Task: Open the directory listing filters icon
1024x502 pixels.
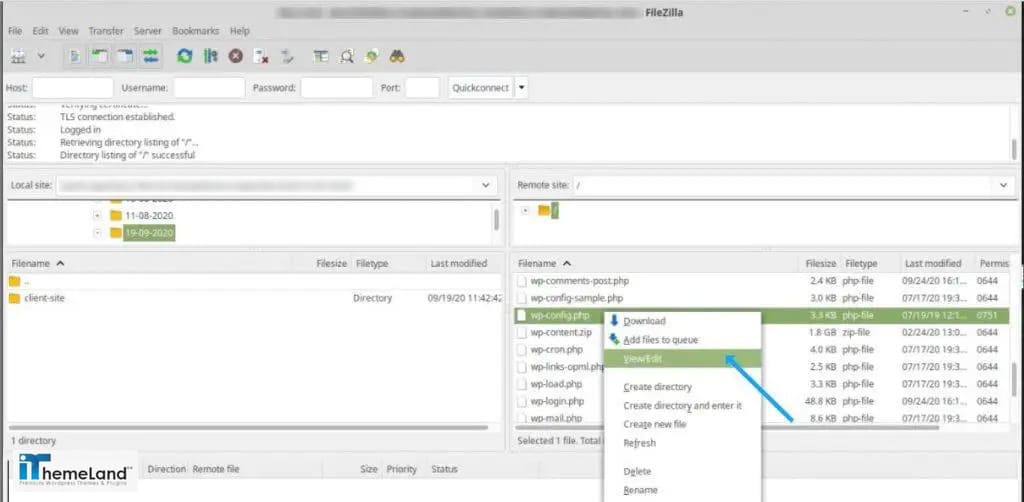Action: pyautogui.click(x=321, y=56)
